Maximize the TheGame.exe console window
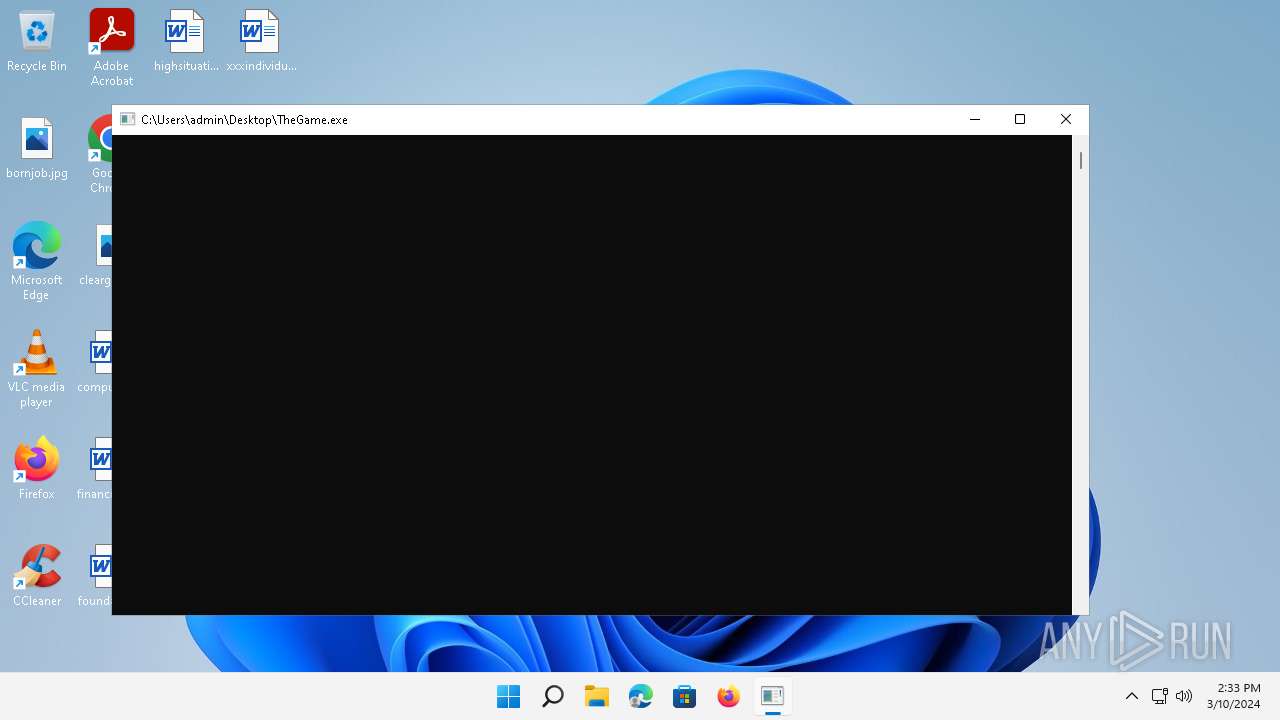The height and width of the screenshot is (720, 1280). point(1020,120)
